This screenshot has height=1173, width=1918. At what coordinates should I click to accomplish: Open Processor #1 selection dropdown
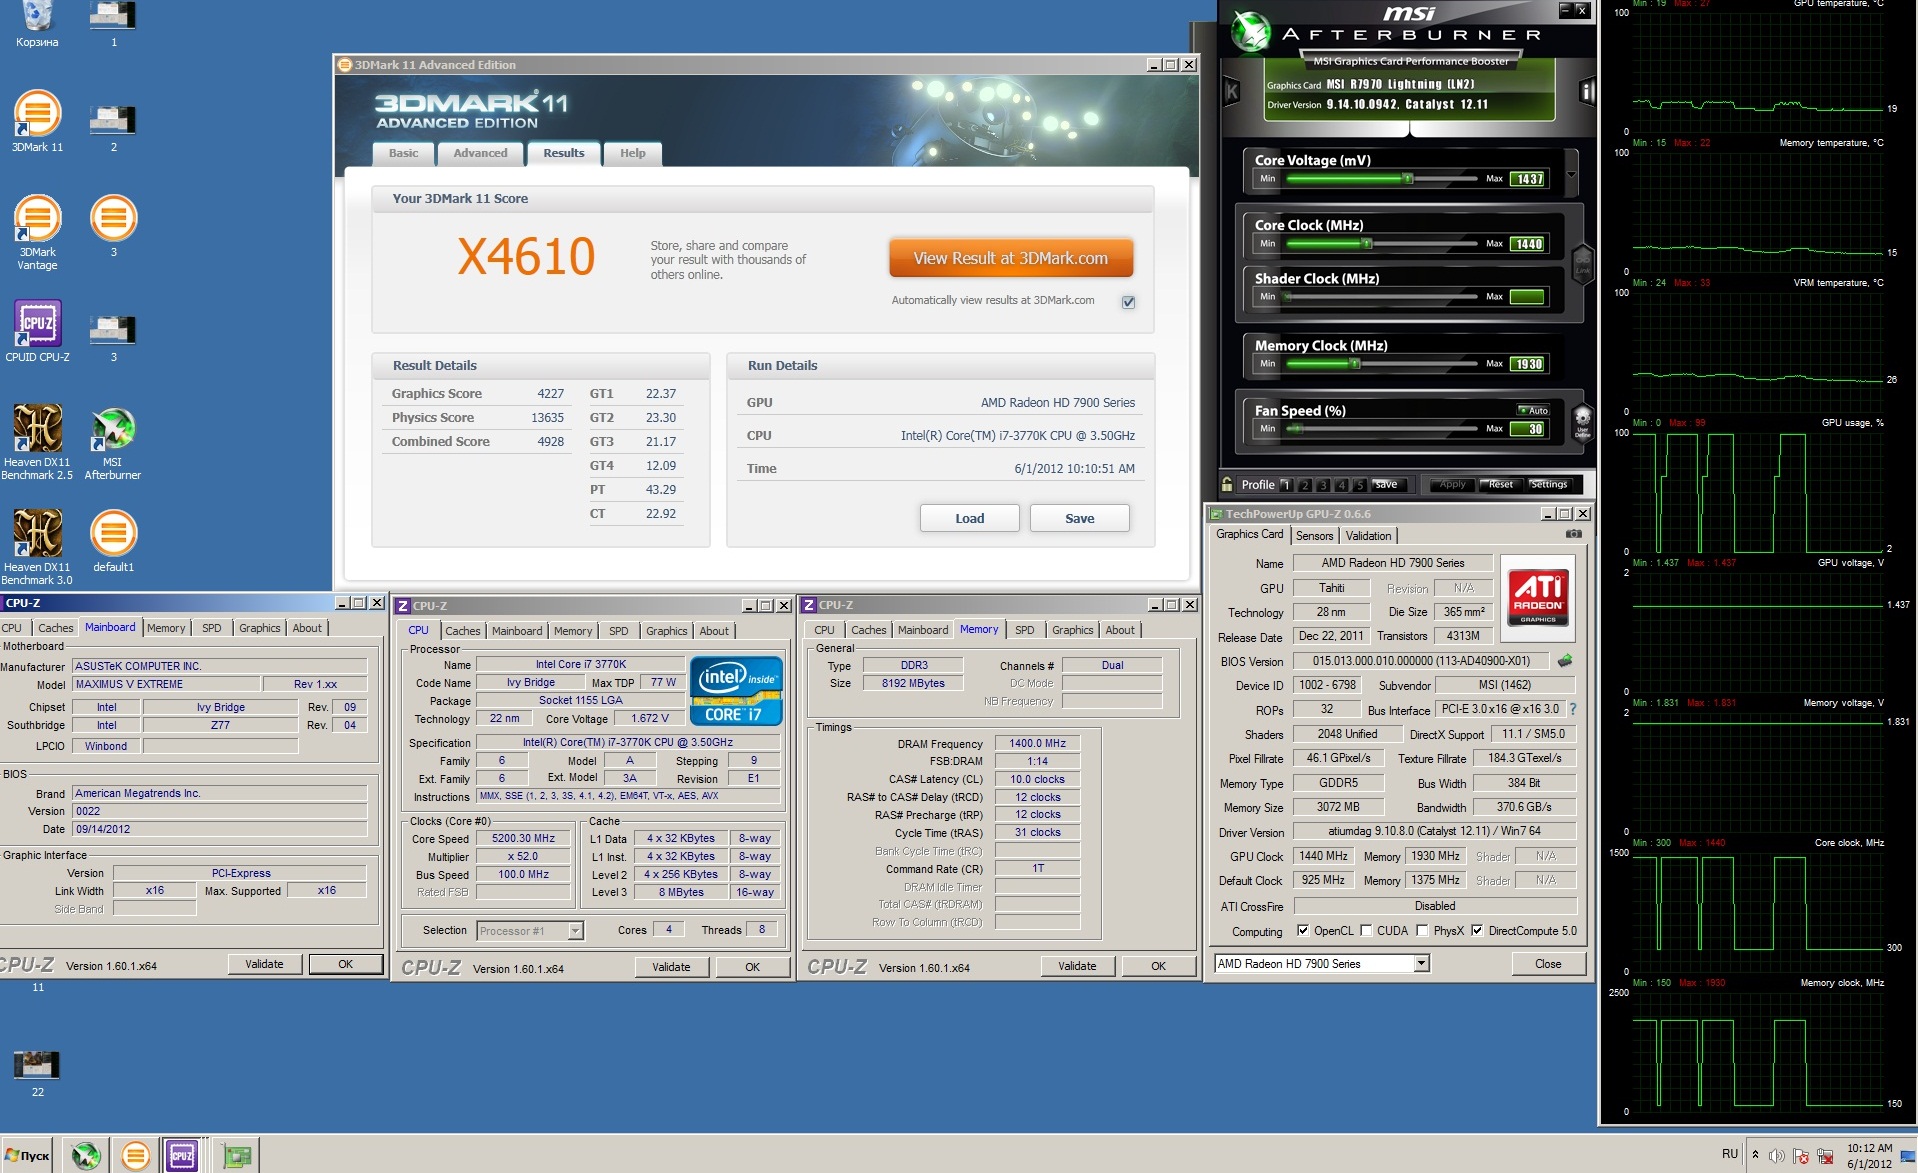tap(575, 931)
